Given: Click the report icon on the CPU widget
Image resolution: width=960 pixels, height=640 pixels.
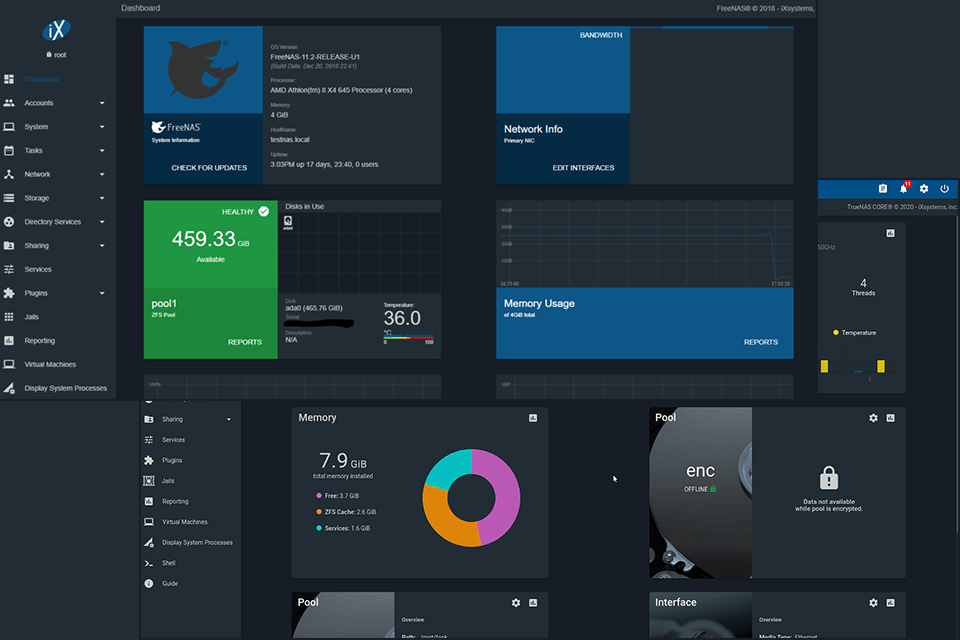Looking at the screenshot, I should 890,231.
